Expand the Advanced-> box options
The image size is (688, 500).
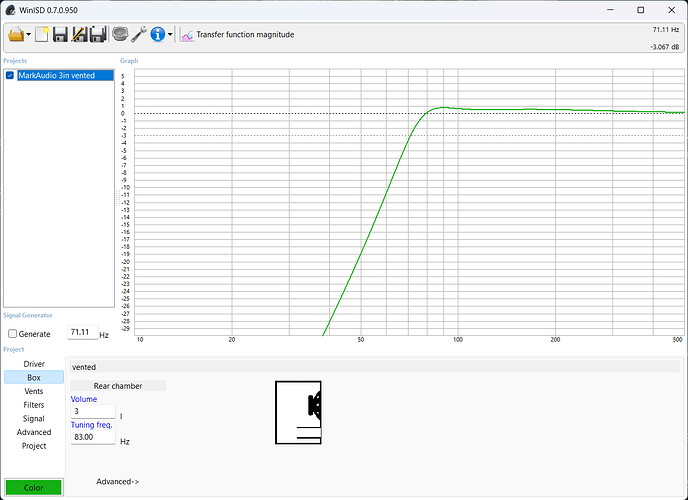click(117, 481)
